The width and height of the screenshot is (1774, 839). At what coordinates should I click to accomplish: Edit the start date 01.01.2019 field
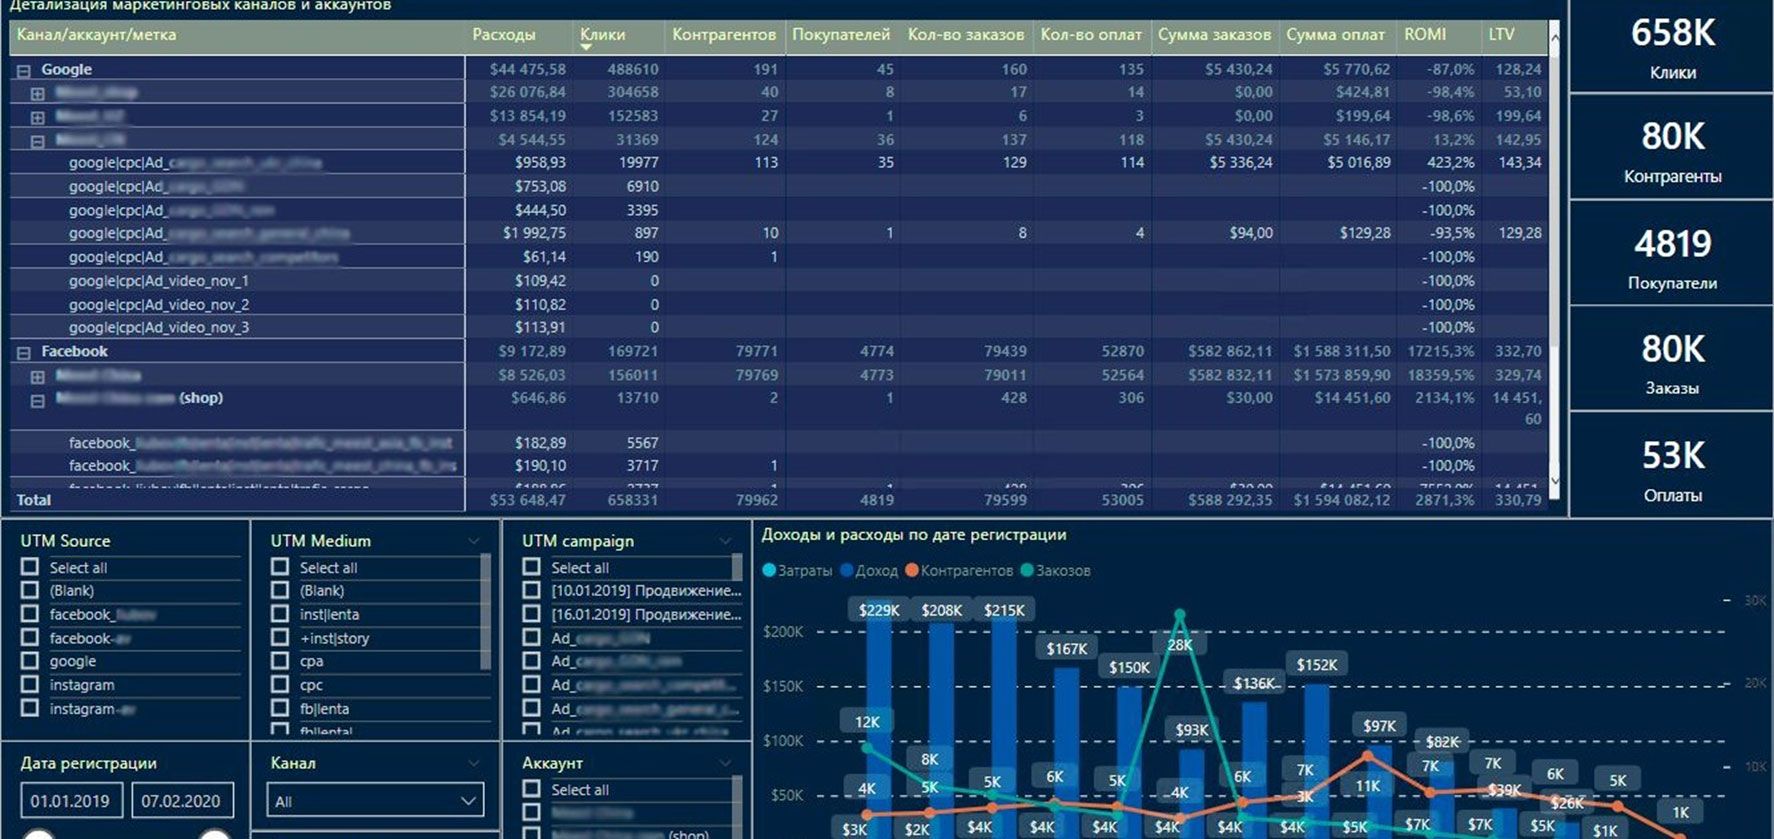point(71,801)
